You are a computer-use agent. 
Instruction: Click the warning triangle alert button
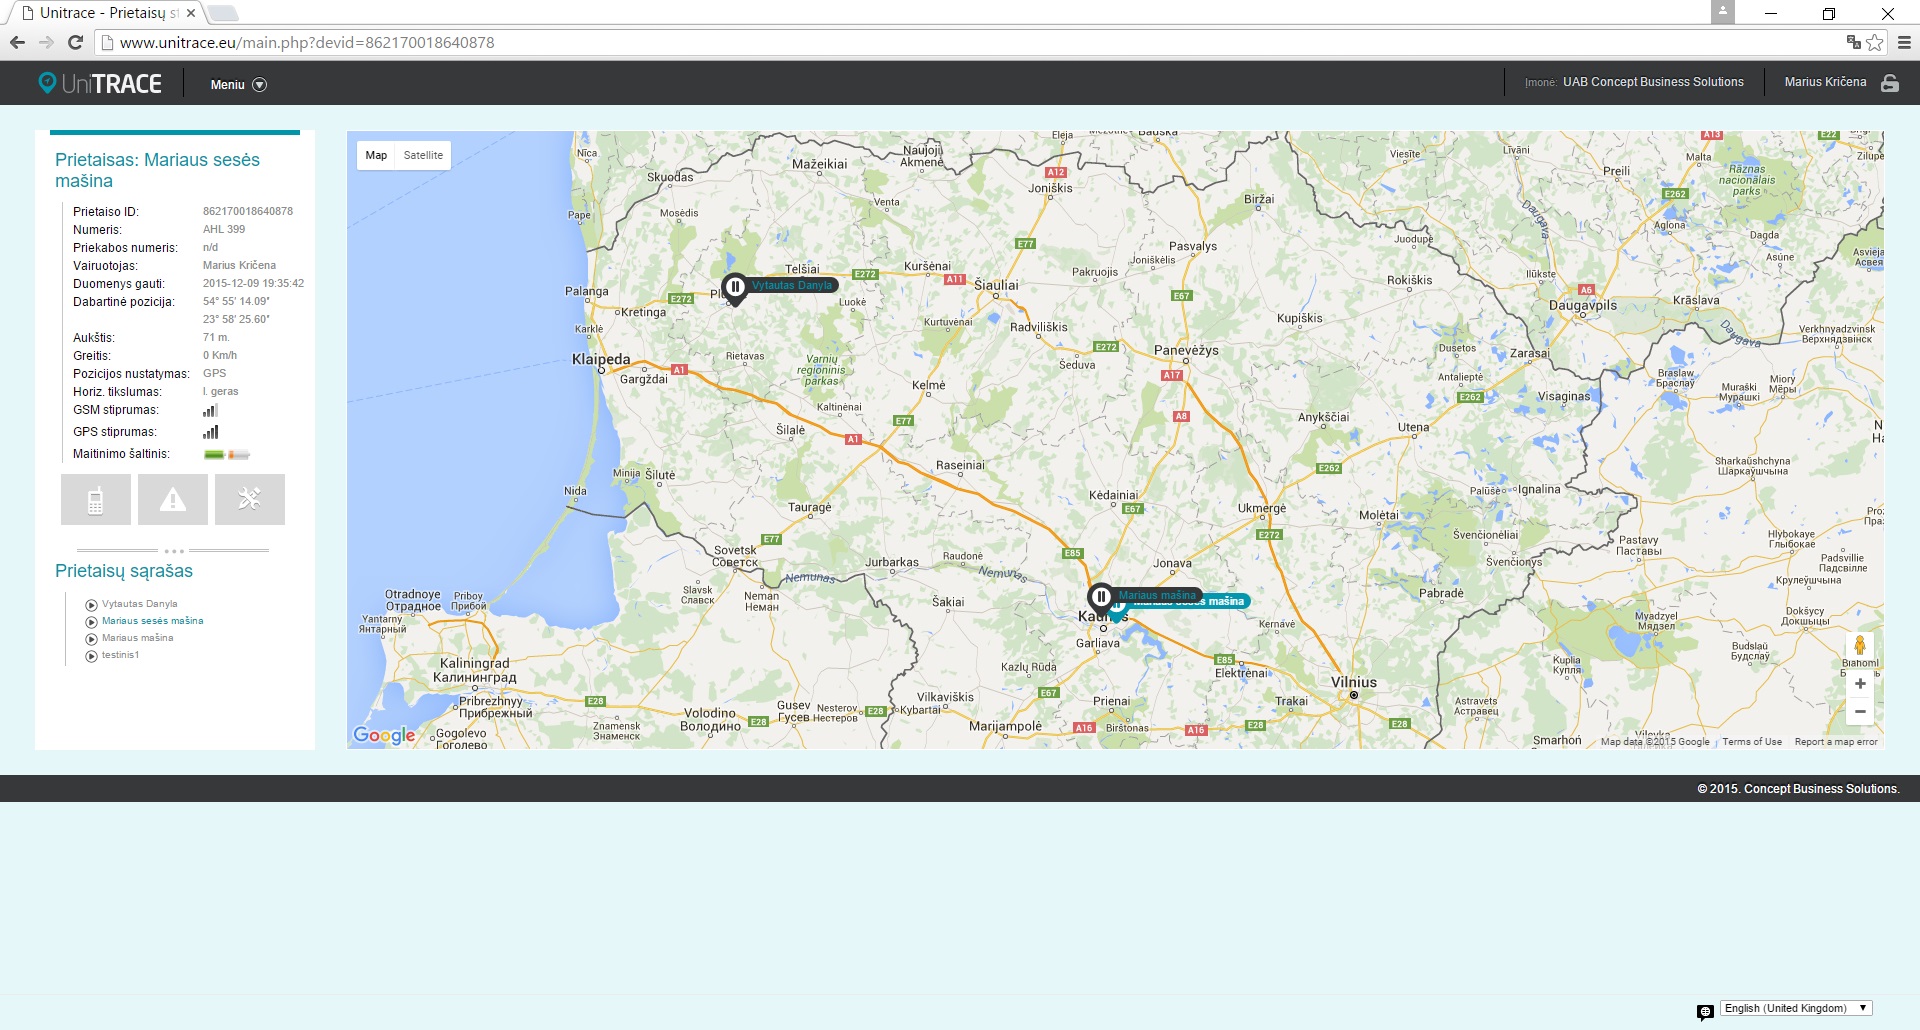[x=173, y=500]
